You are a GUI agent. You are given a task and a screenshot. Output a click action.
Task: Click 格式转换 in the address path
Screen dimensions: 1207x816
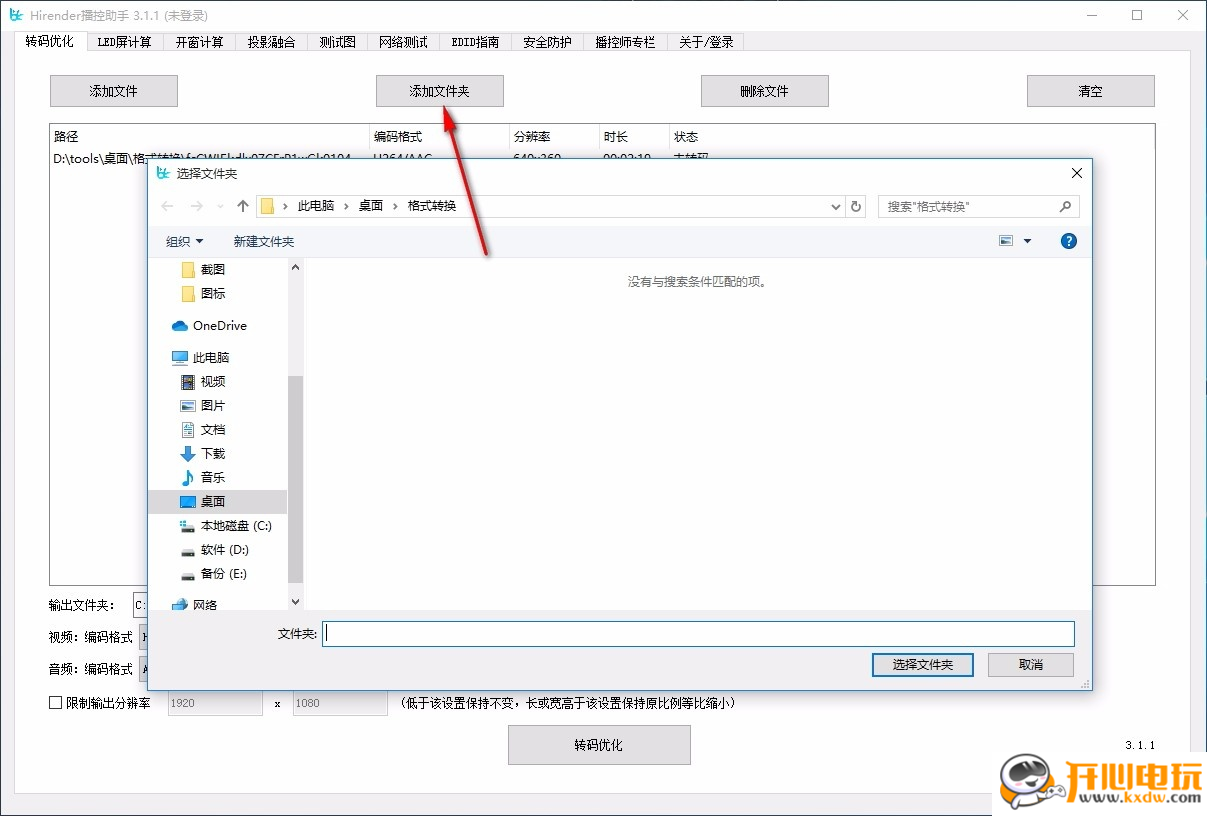pyautogui.click(x=432, y=206)
